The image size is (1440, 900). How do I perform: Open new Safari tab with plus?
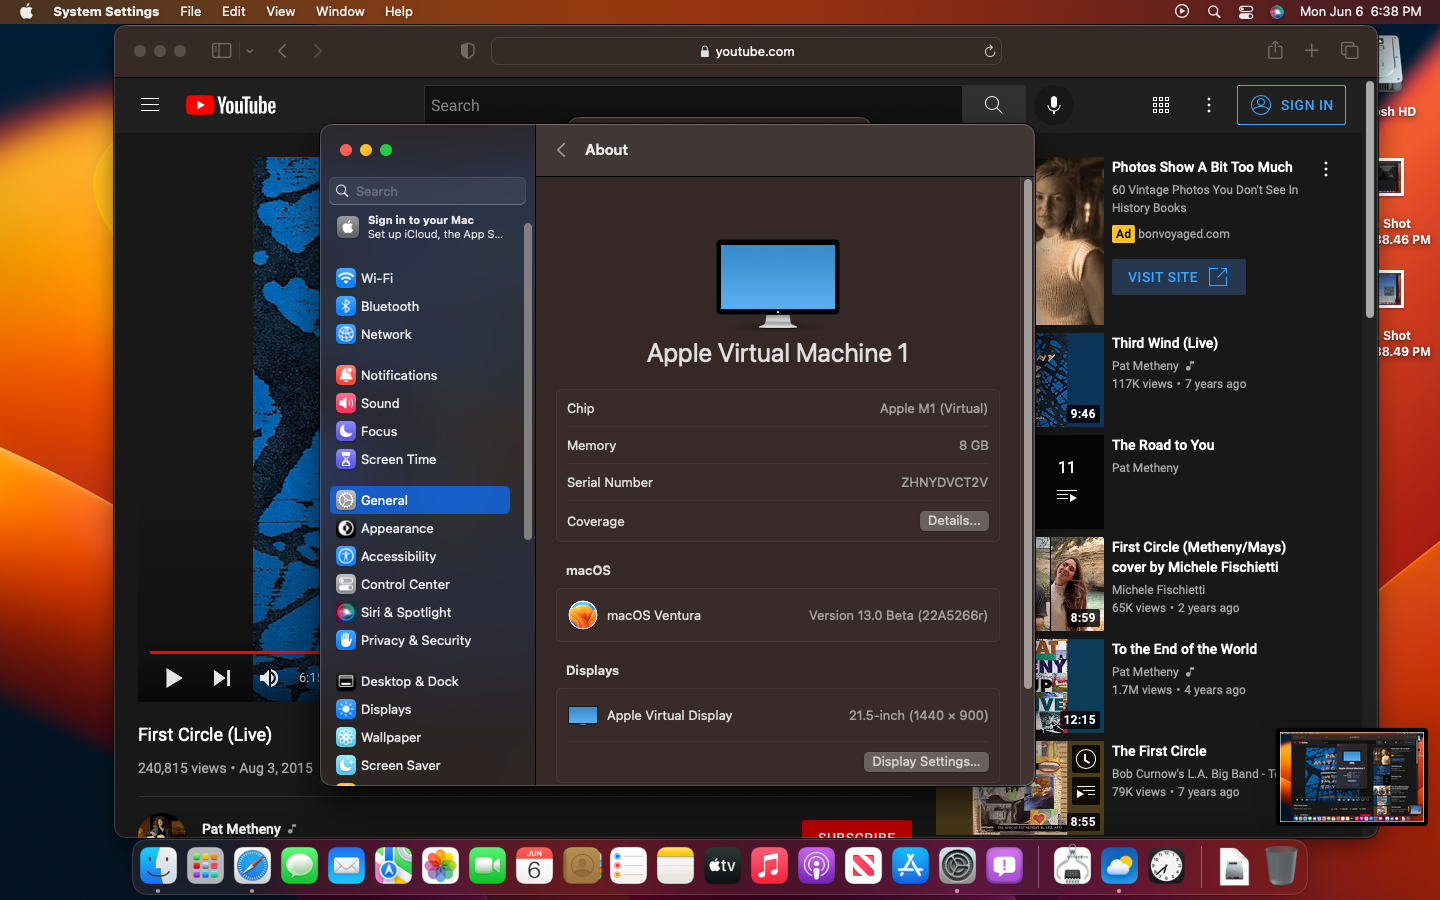1312,50
